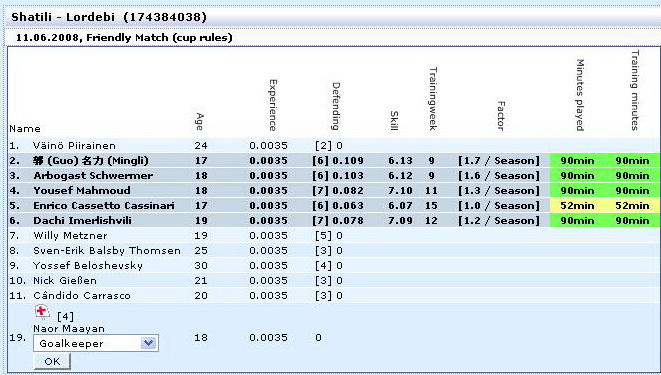Click the Training minutes column header

pos(635,90)
